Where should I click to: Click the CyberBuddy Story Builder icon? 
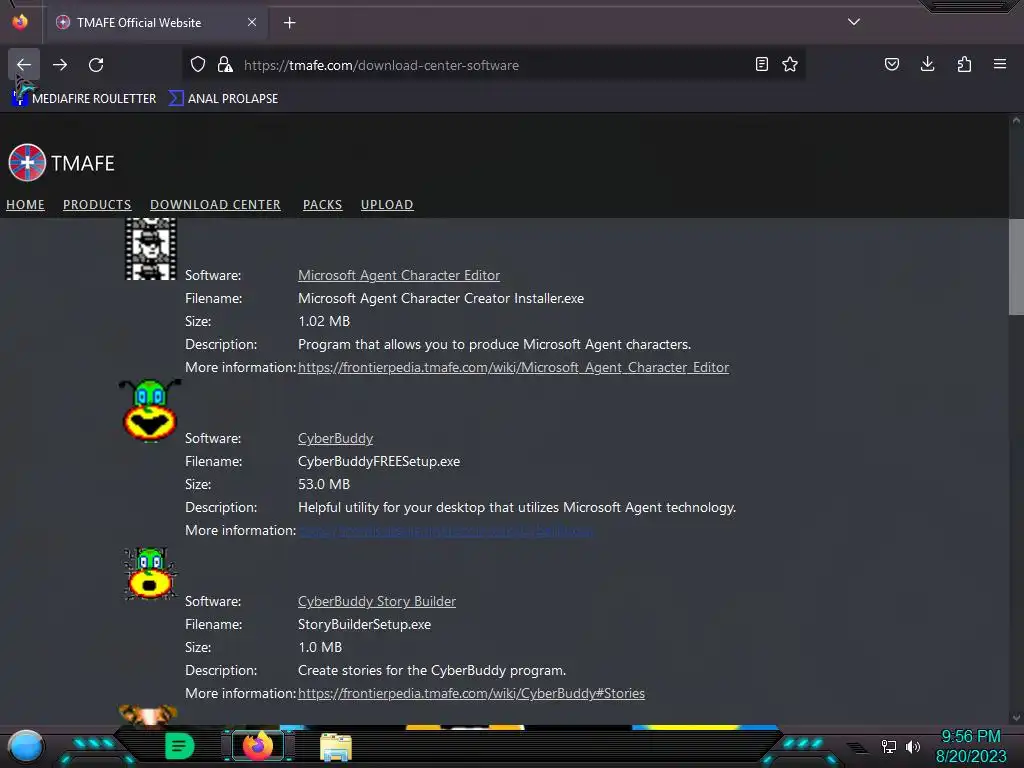[x=150, y=573]
